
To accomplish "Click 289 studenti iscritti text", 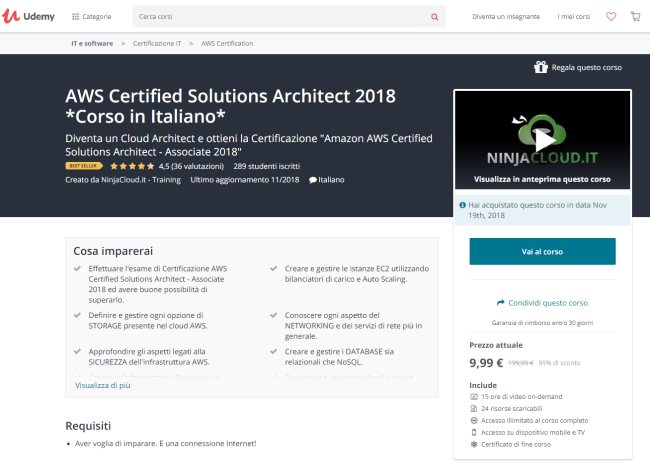I will point(267,166).
